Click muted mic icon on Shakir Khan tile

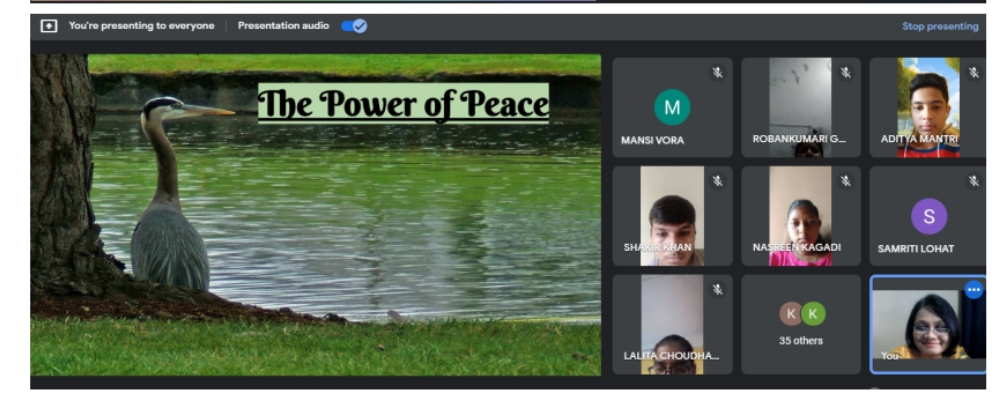pyautogui.click(x=717, y=181)
